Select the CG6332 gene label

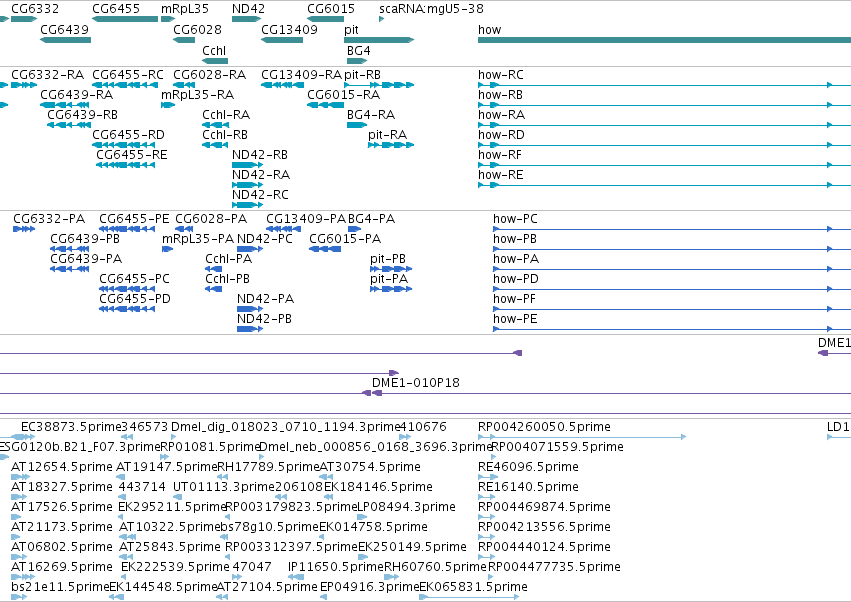(x=35, y=9)
